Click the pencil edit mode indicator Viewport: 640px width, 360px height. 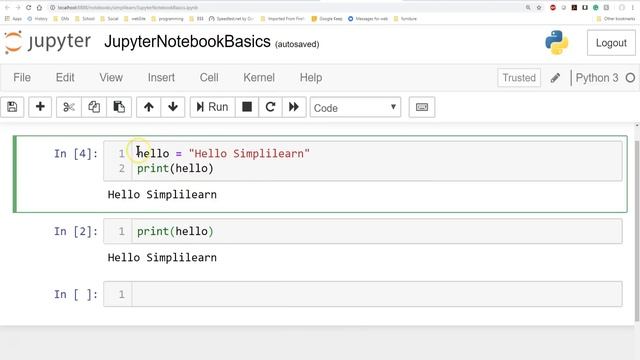555,78
